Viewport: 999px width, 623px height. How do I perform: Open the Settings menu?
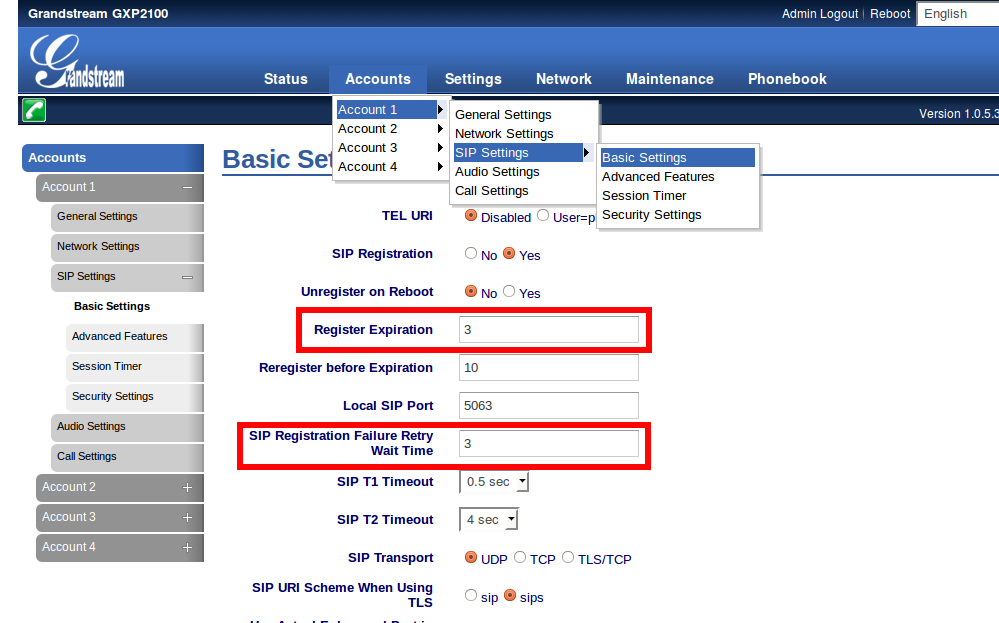473,79
